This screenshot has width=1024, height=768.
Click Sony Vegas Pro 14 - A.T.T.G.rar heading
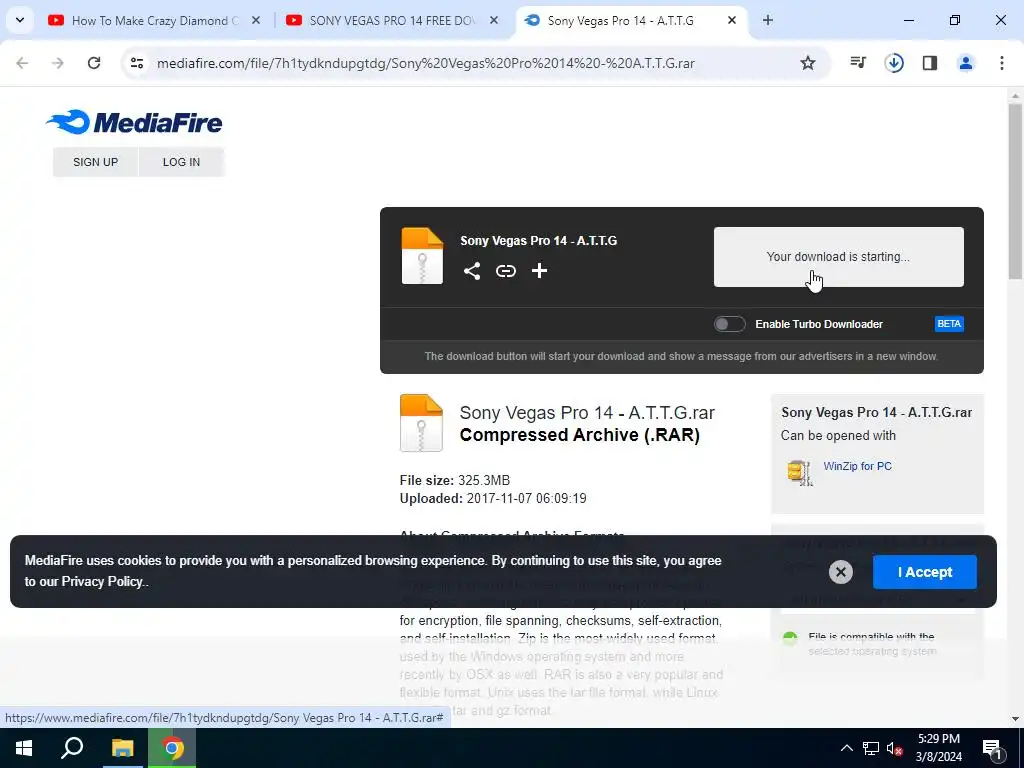[x=587, y=413]
